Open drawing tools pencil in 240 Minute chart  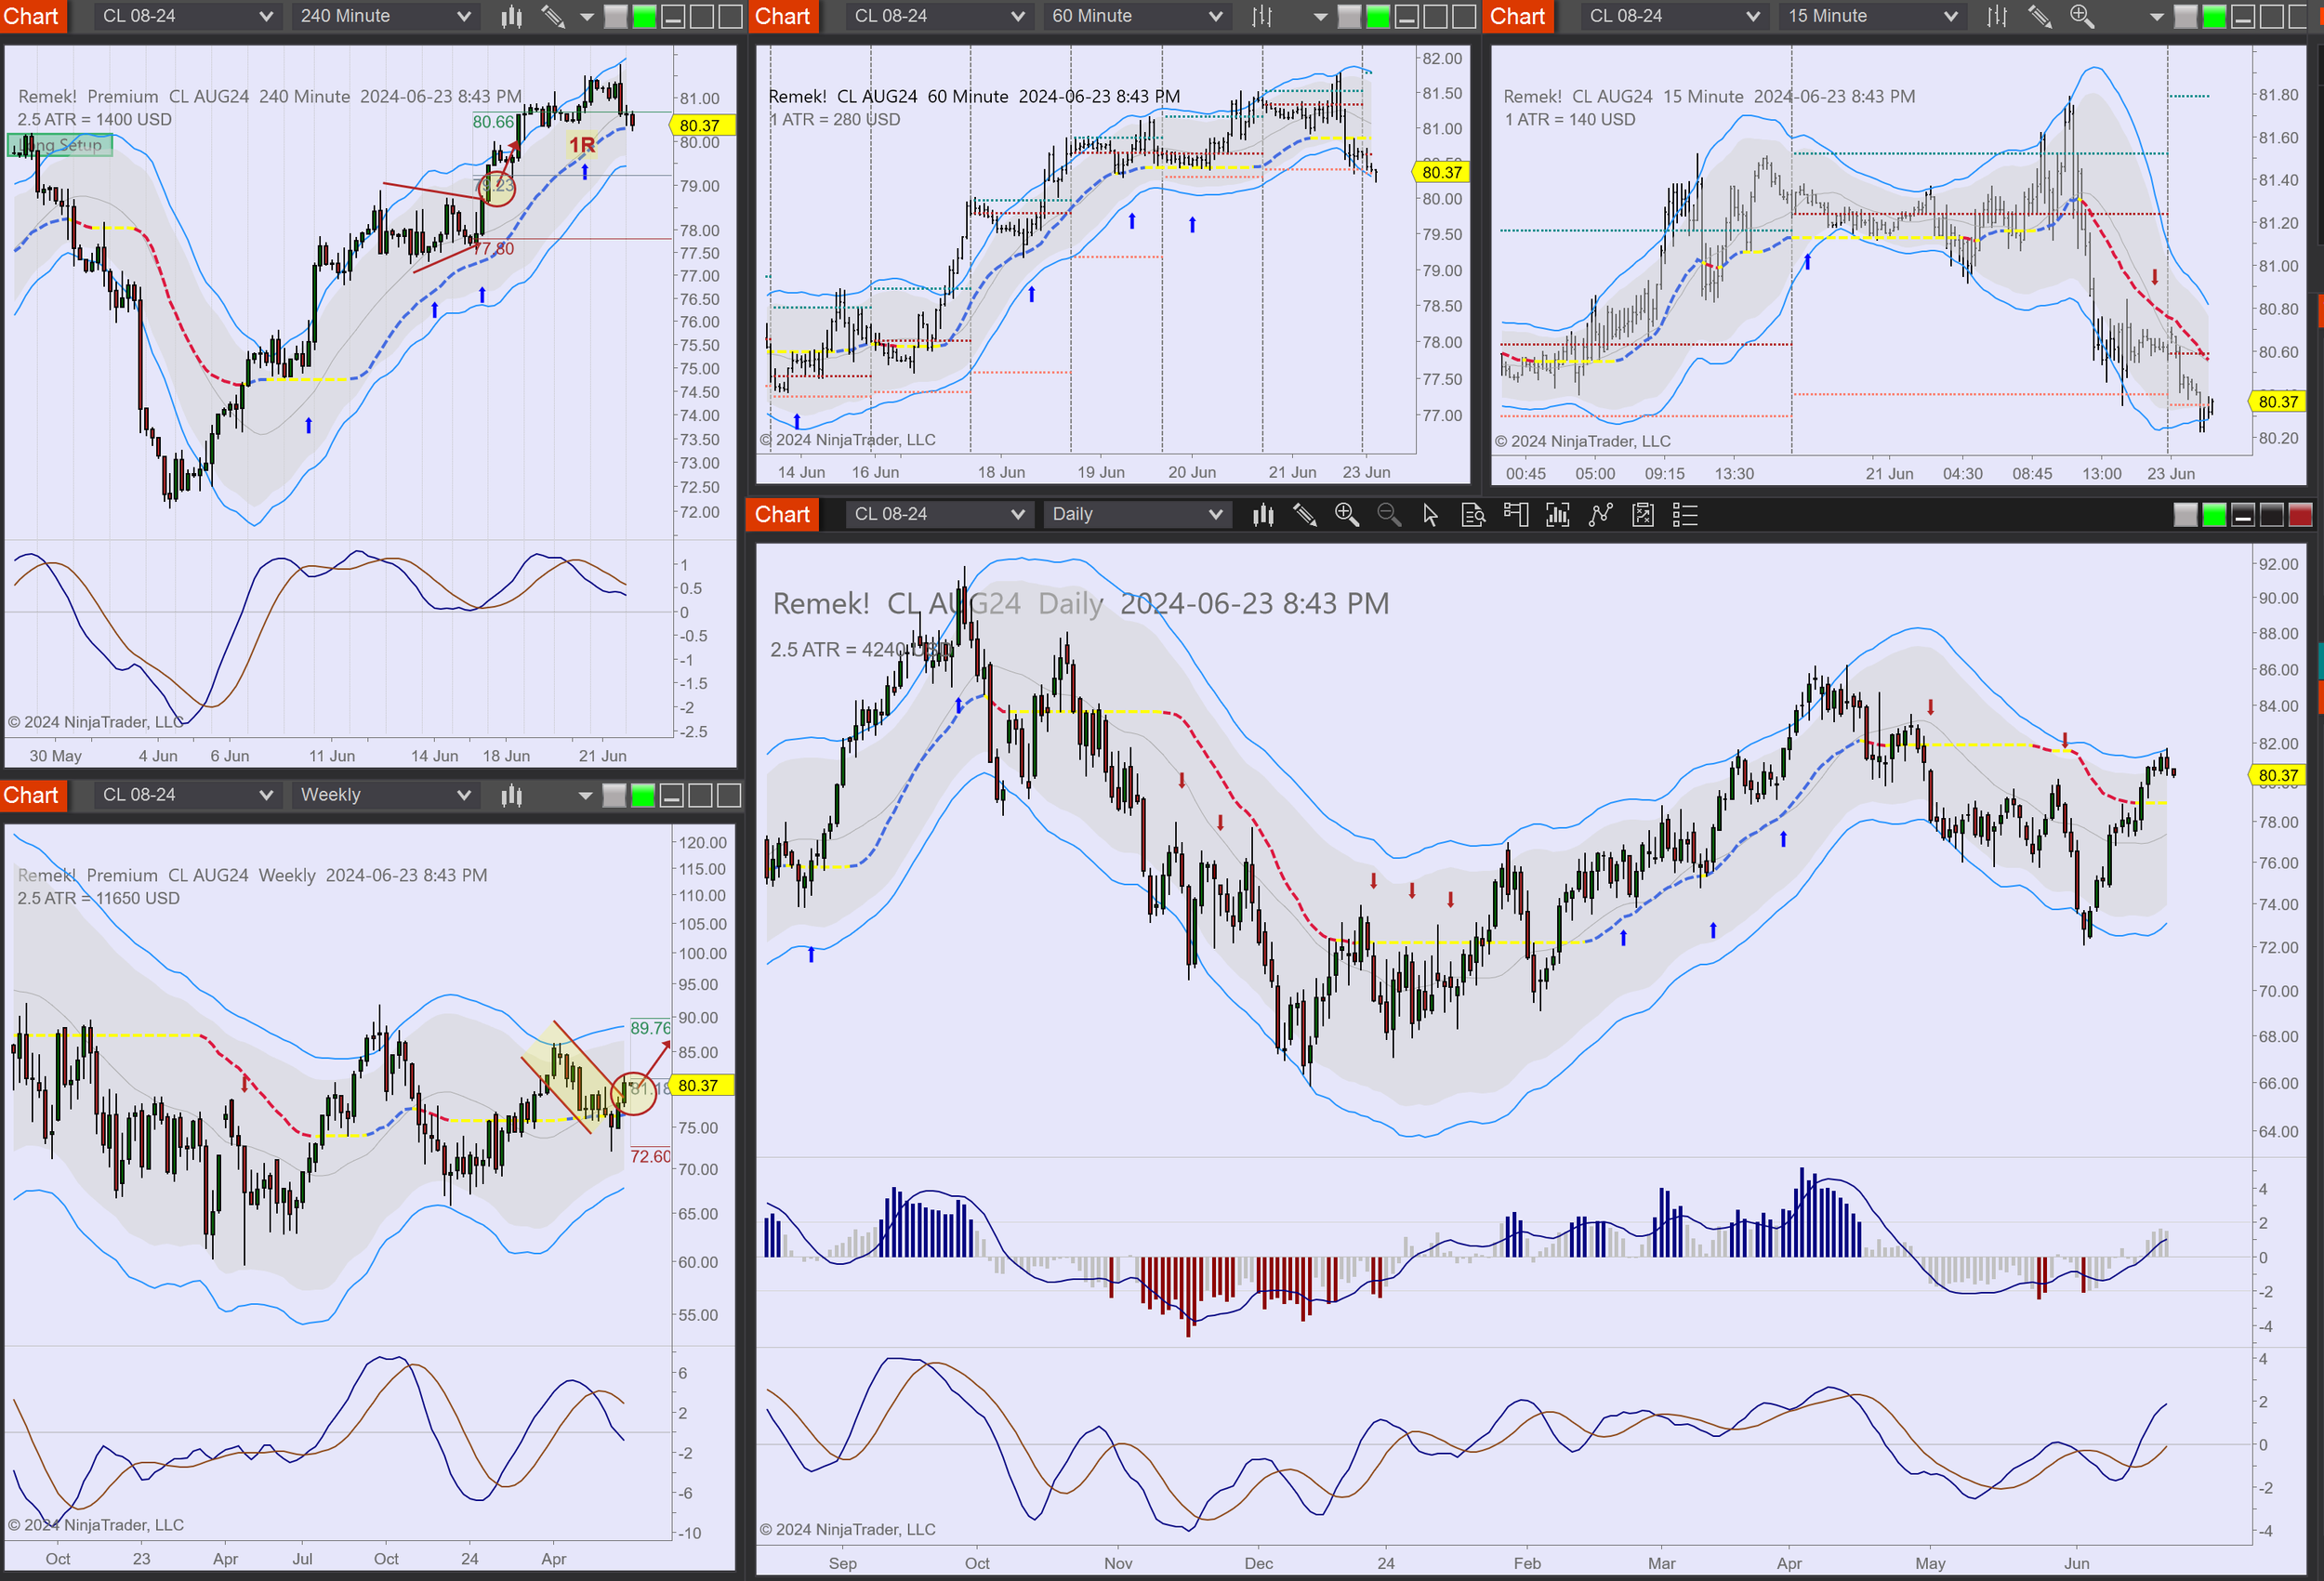[x=552, y=16]
